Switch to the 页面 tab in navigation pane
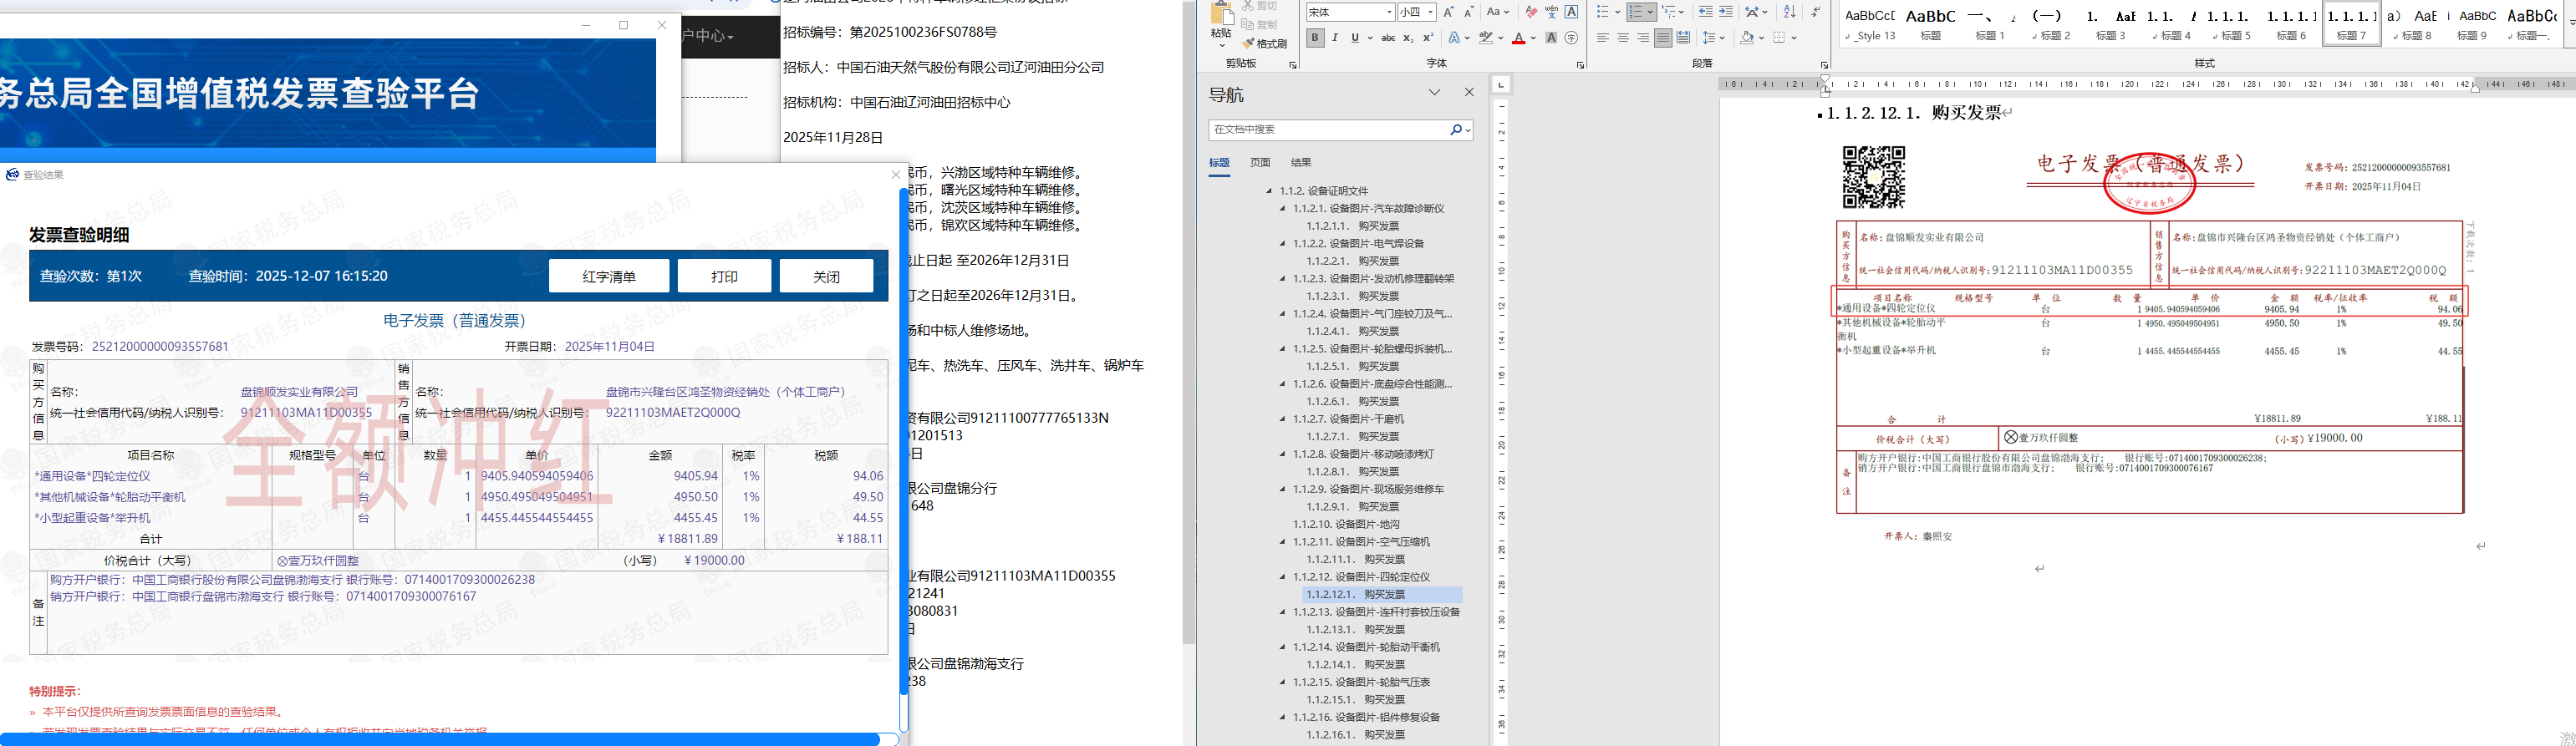 (1260, 163)
